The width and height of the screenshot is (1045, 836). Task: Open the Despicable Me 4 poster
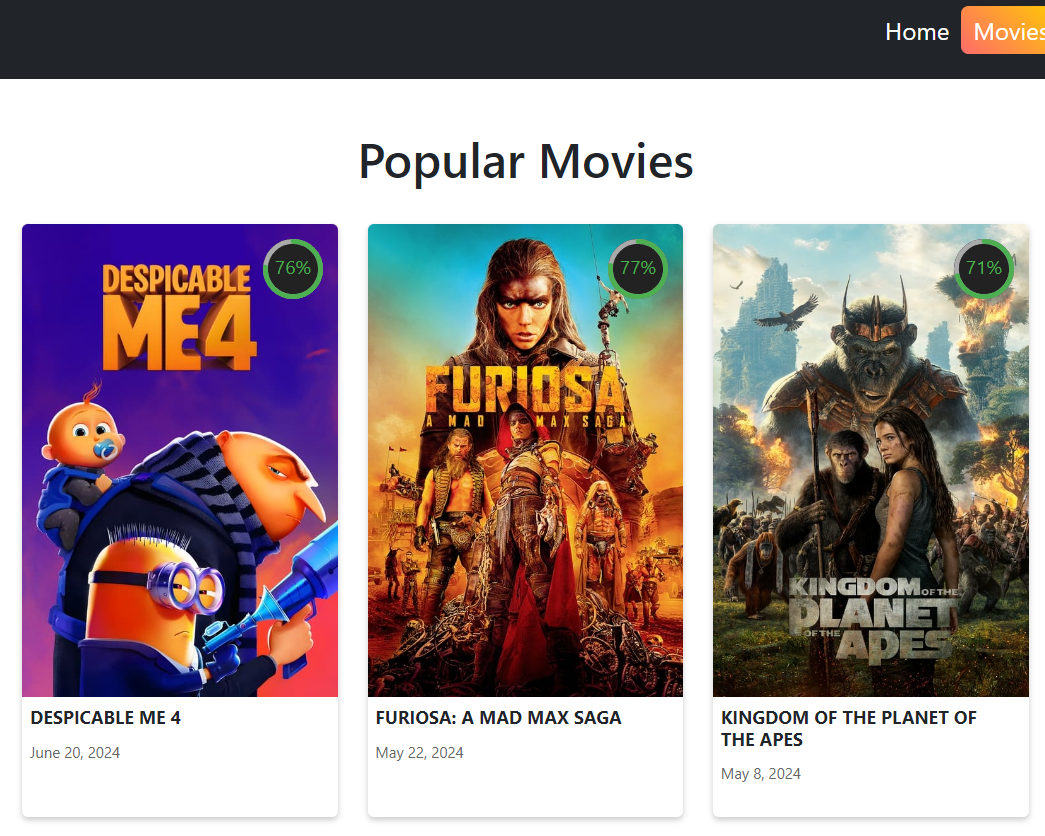pos(180,461)
